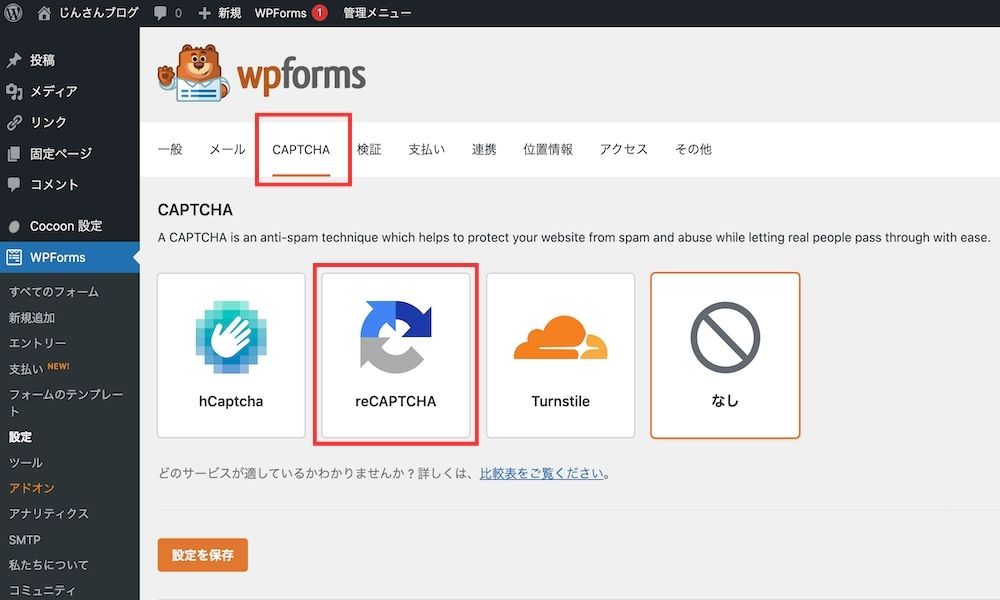Open フォームのテンプレート submenu item
The image size is (1000, 600).
pos(66,402)
